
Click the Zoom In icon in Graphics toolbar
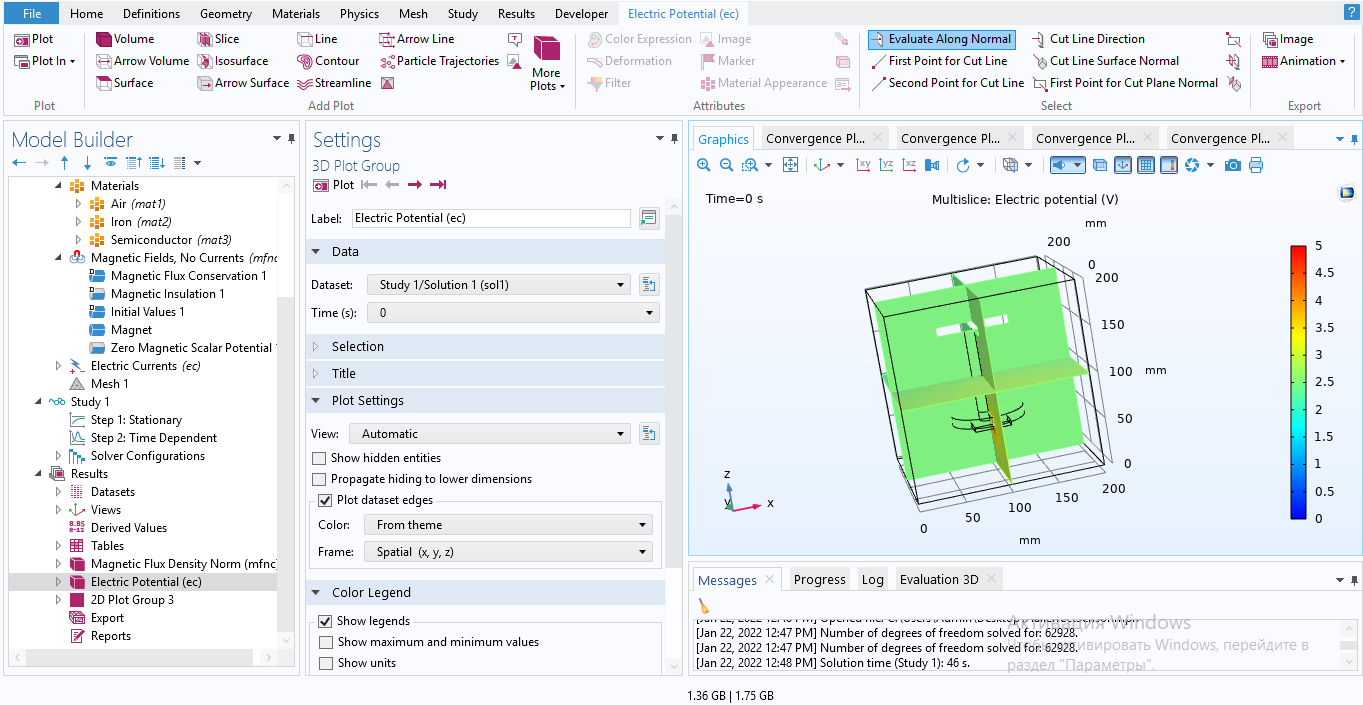pyautogui.click(x=704, y=165)
